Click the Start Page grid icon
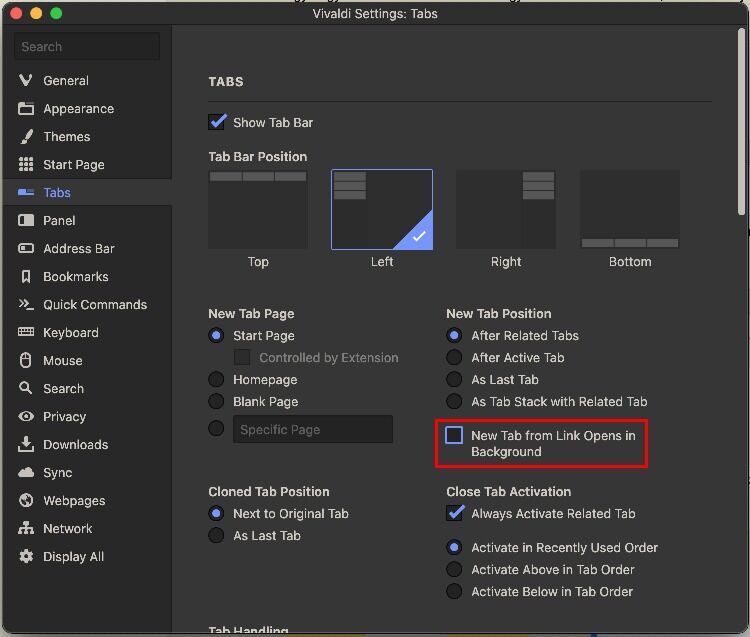The image size is (750, 637). (26, 165)
